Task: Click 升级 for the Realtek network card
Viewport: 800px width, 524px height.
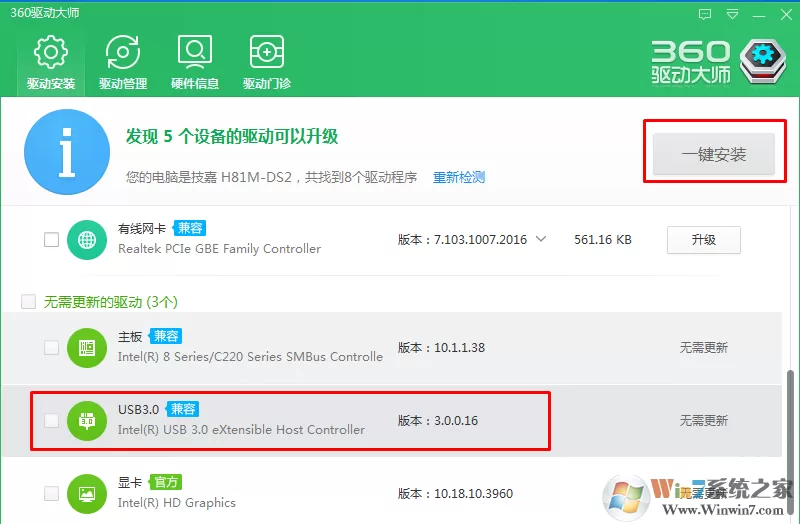Action: (x=704, y=240)
